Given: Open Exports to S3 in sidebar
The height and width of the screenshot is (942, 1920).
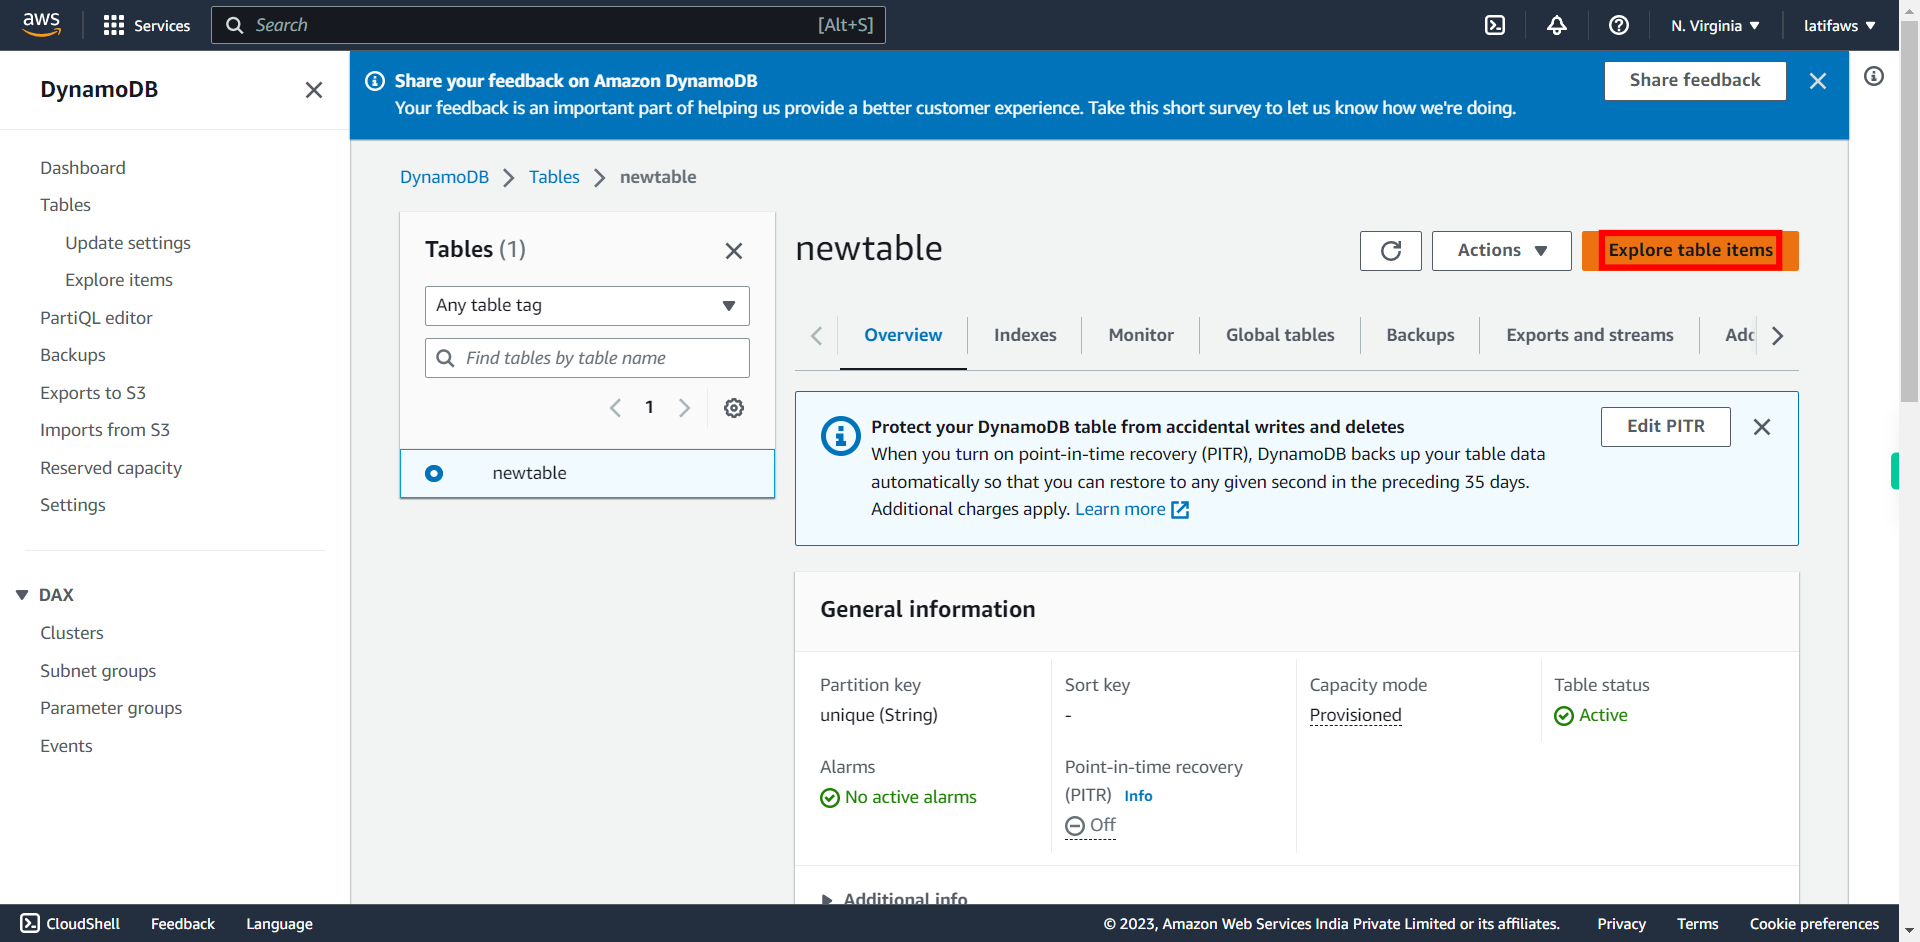Looking at the screenshot, I should click(93, 393).
